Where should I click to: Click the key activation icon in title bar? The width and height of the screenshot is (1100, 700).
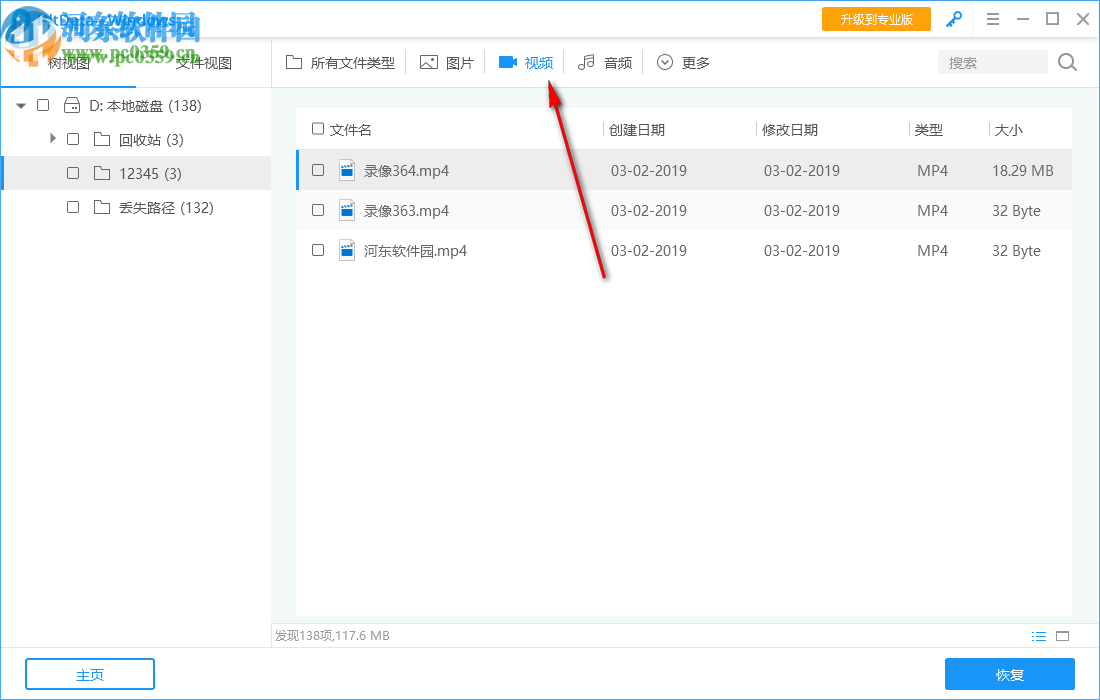pyautogui.click(x=954, y=18)
